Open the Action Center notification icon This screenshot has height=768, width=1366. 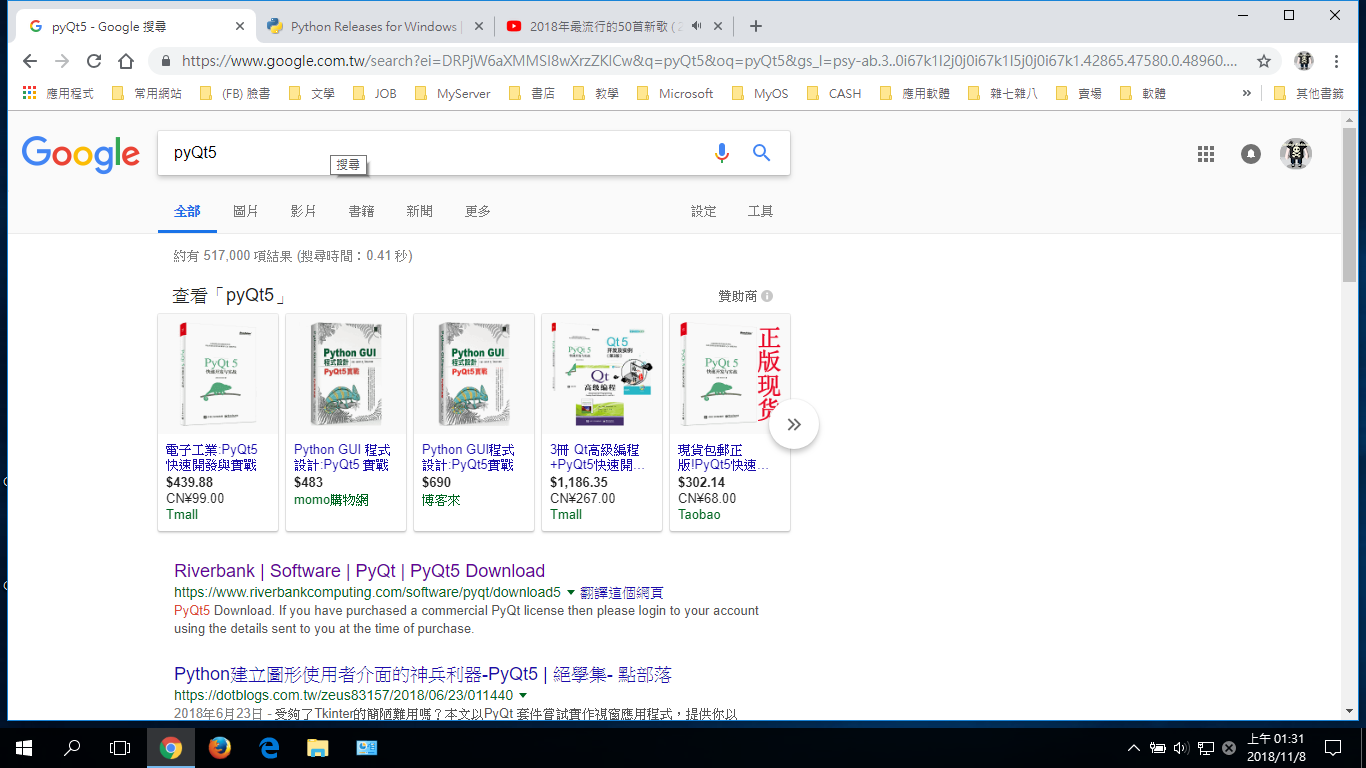tap(1332, 747)
